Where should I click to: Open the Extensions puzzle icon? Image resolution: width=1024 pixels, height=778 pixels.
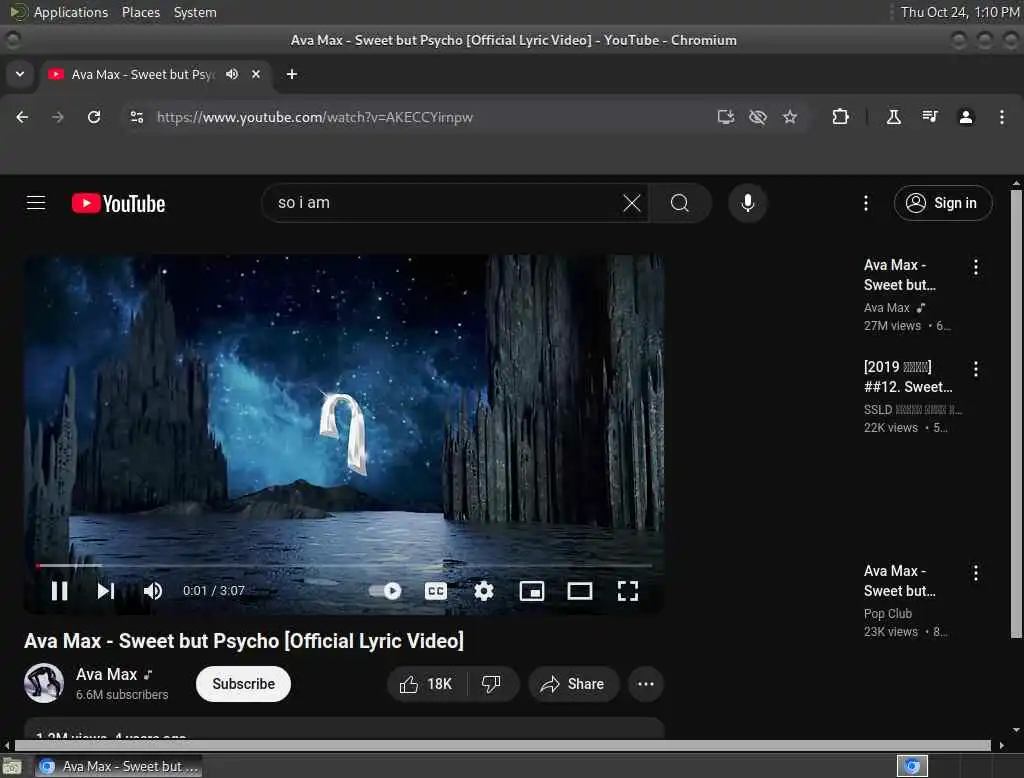click(x=840, y=117)
